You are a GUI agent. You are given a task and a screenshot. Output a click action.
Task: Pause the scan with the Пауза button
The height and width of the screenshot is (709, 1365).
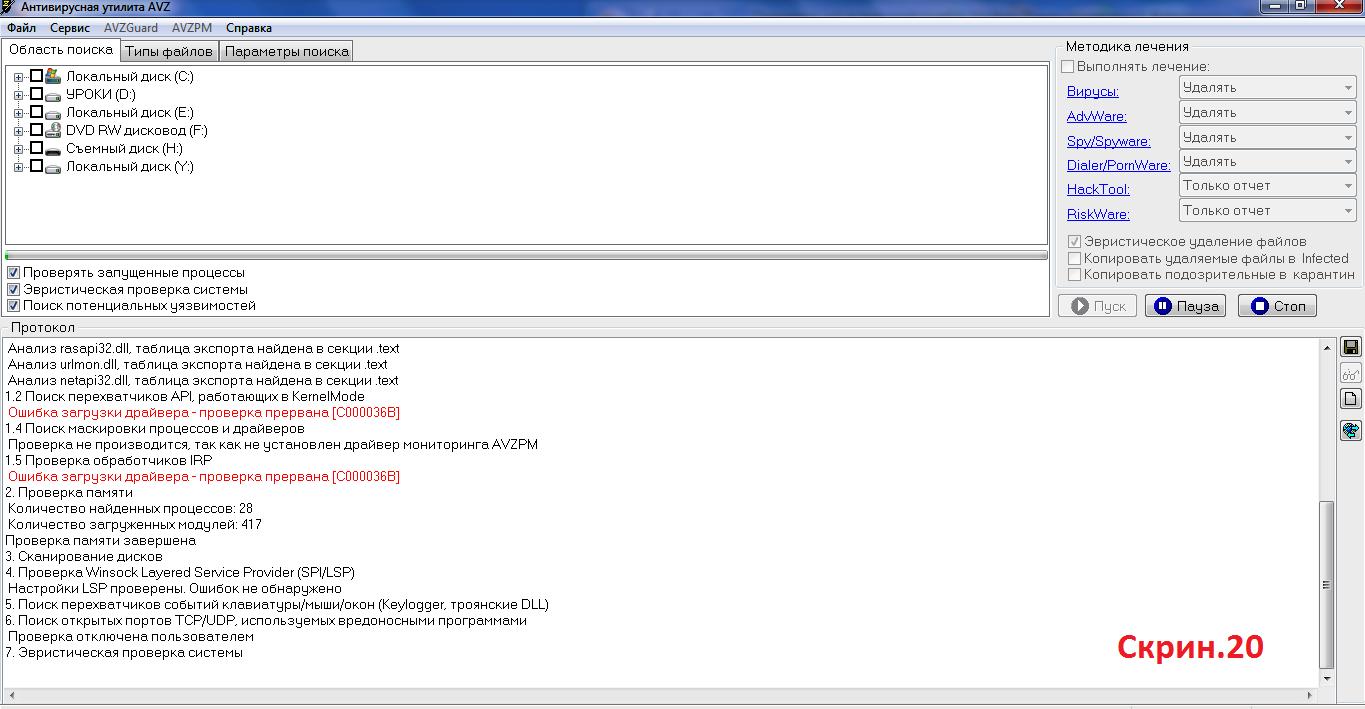tap(1186, 306)
